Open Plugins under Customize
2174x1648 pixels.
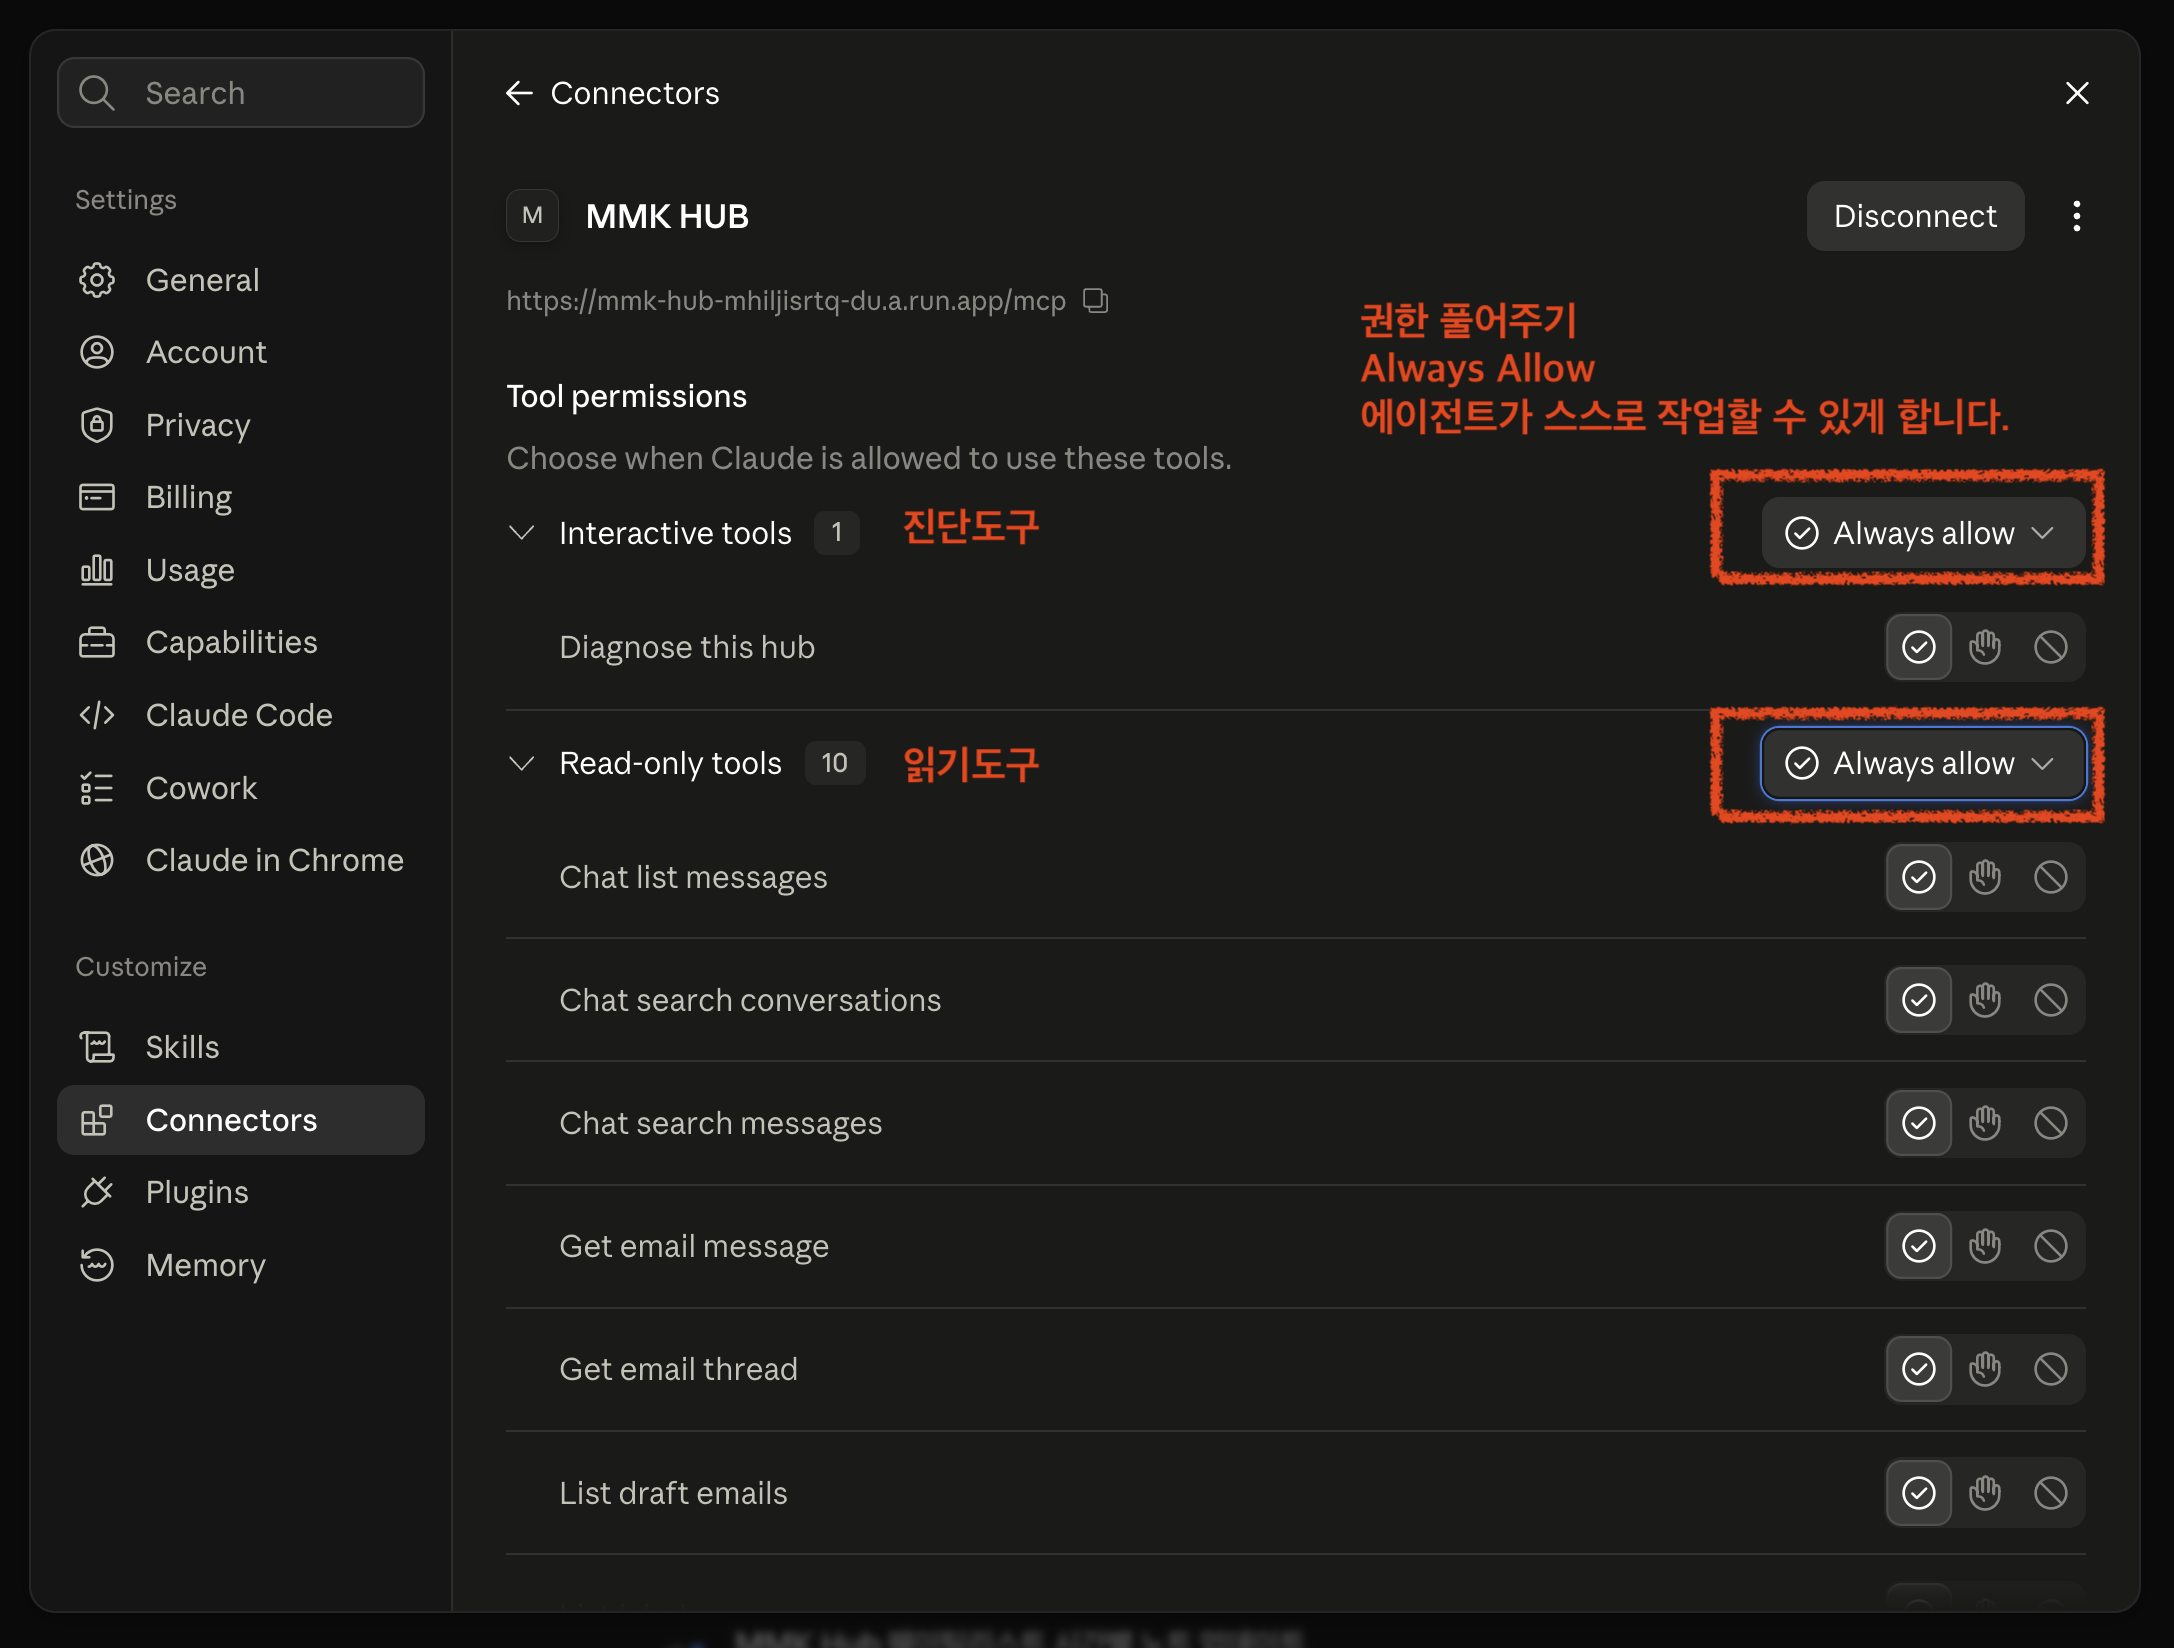[240, 1192]
